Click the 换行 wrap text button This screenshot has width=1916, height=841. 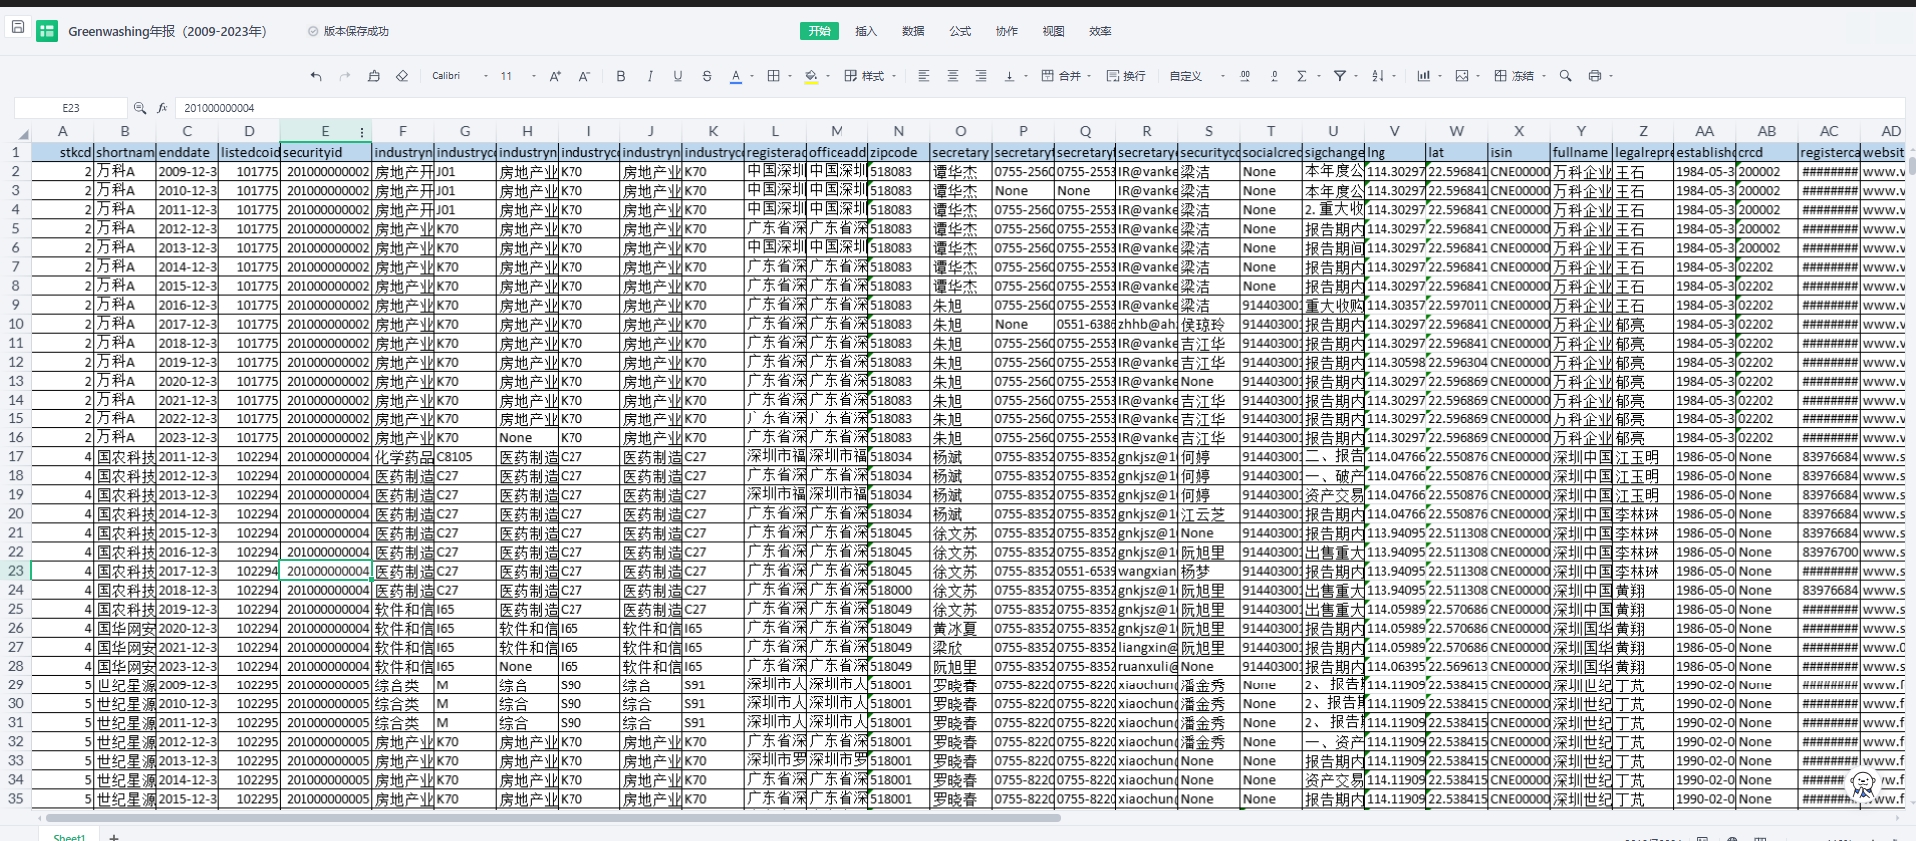point(1126,76)
